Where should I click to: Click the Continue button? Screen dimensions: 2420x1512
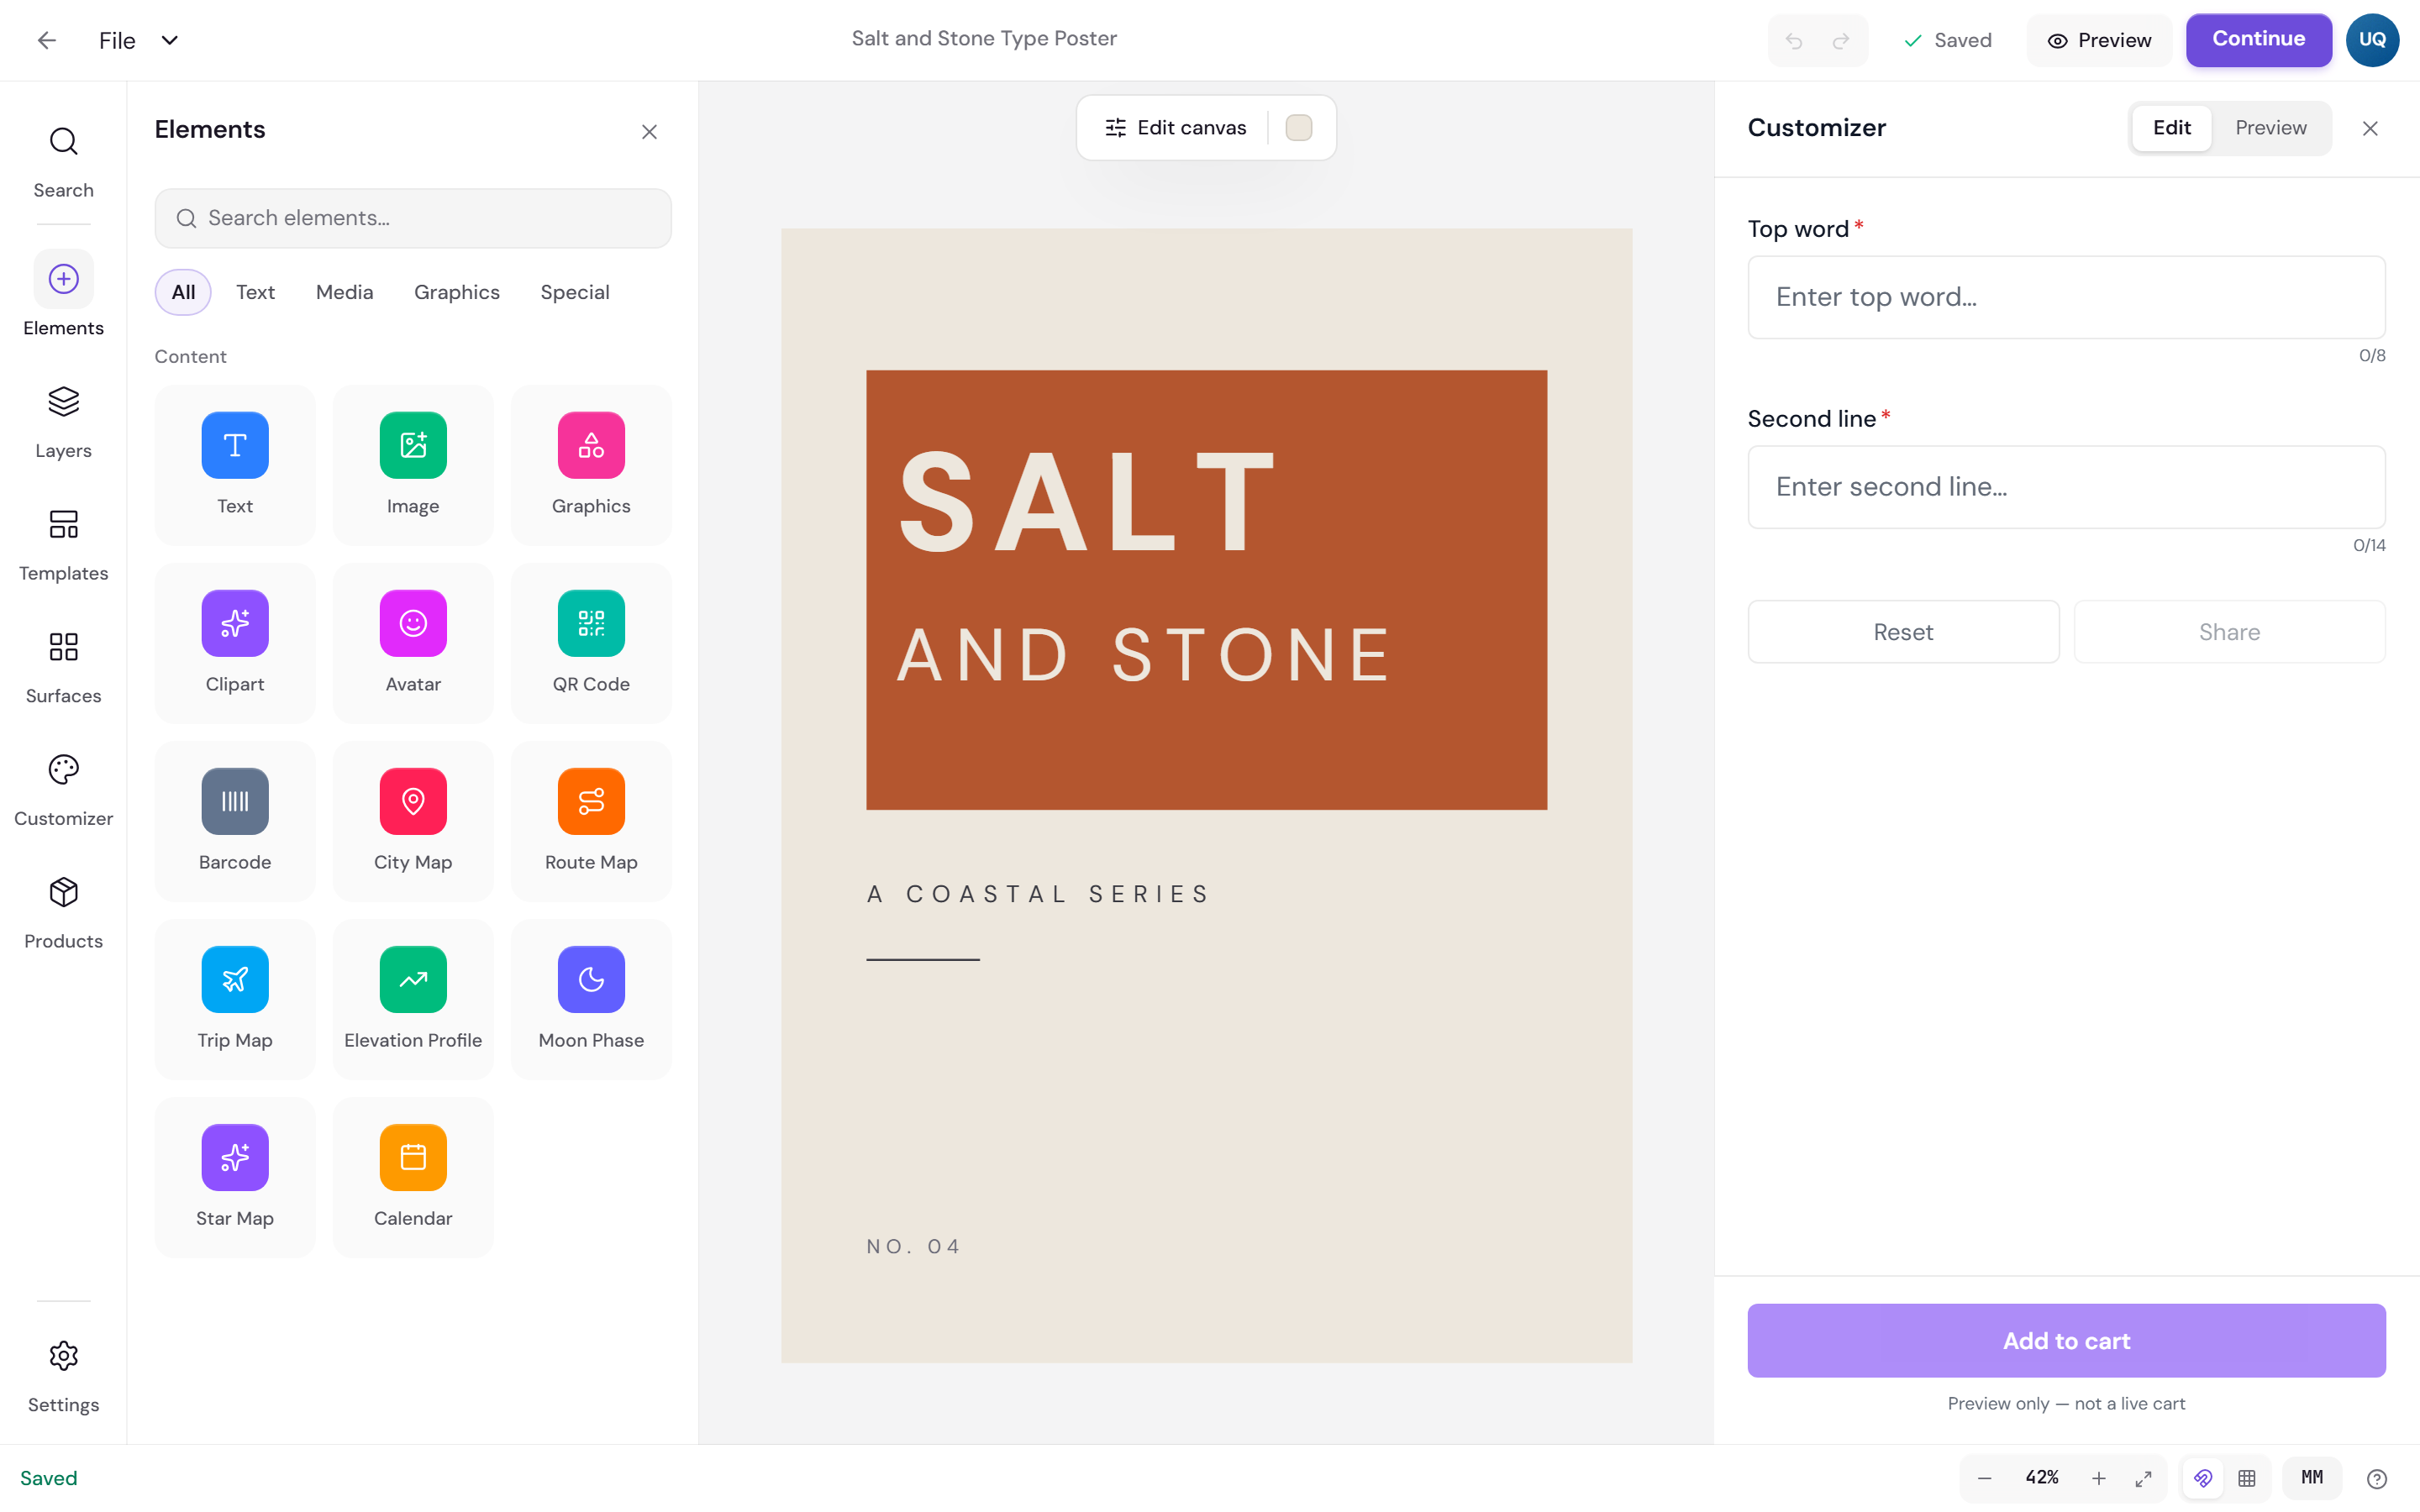tap(2258, 40)
